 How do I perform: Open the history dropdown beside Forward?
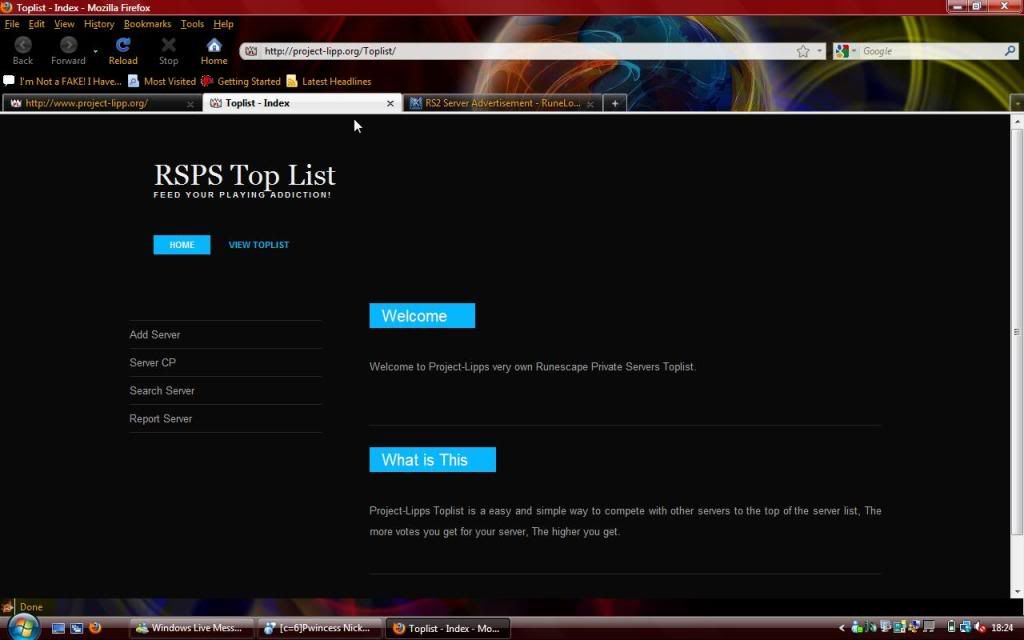(x=95, y=51)
